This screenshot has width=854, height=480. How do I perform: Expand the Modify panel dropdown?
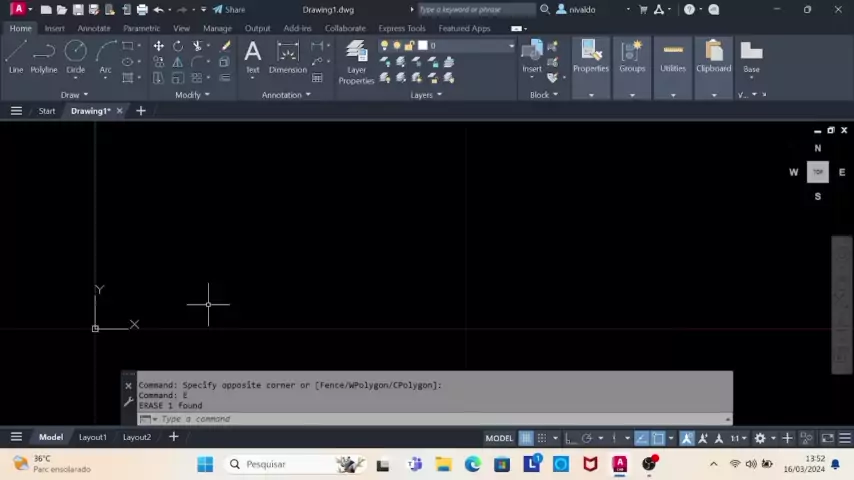point(192,95)
